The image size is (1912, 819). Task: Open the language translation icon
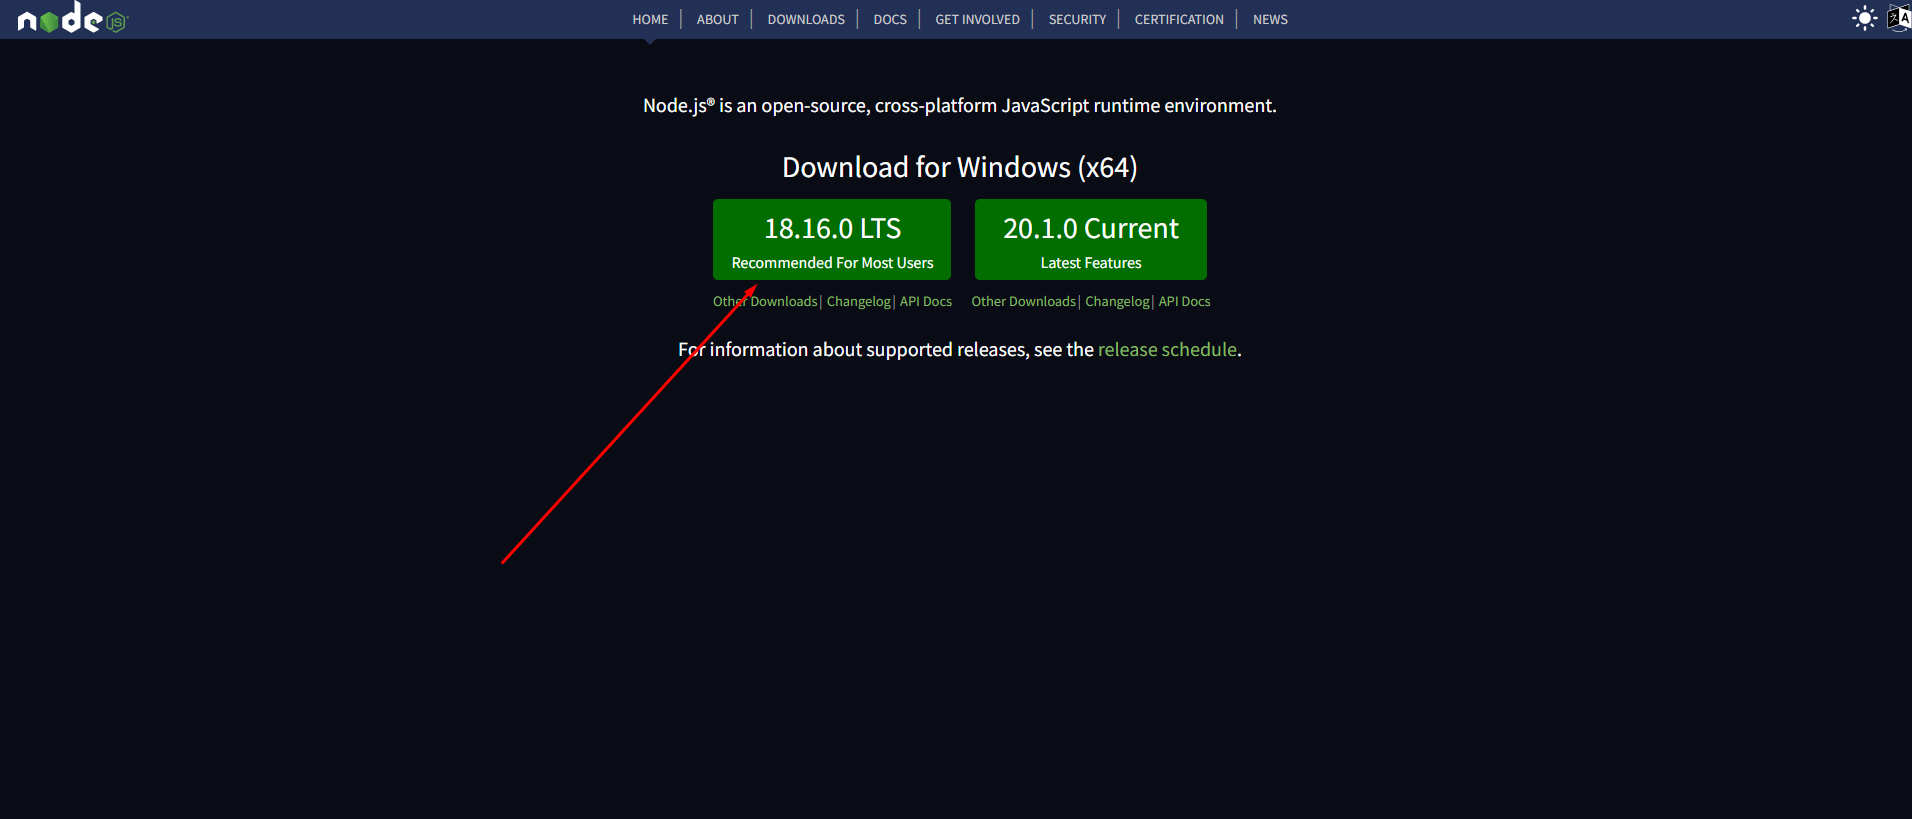tap(1898, 19)
